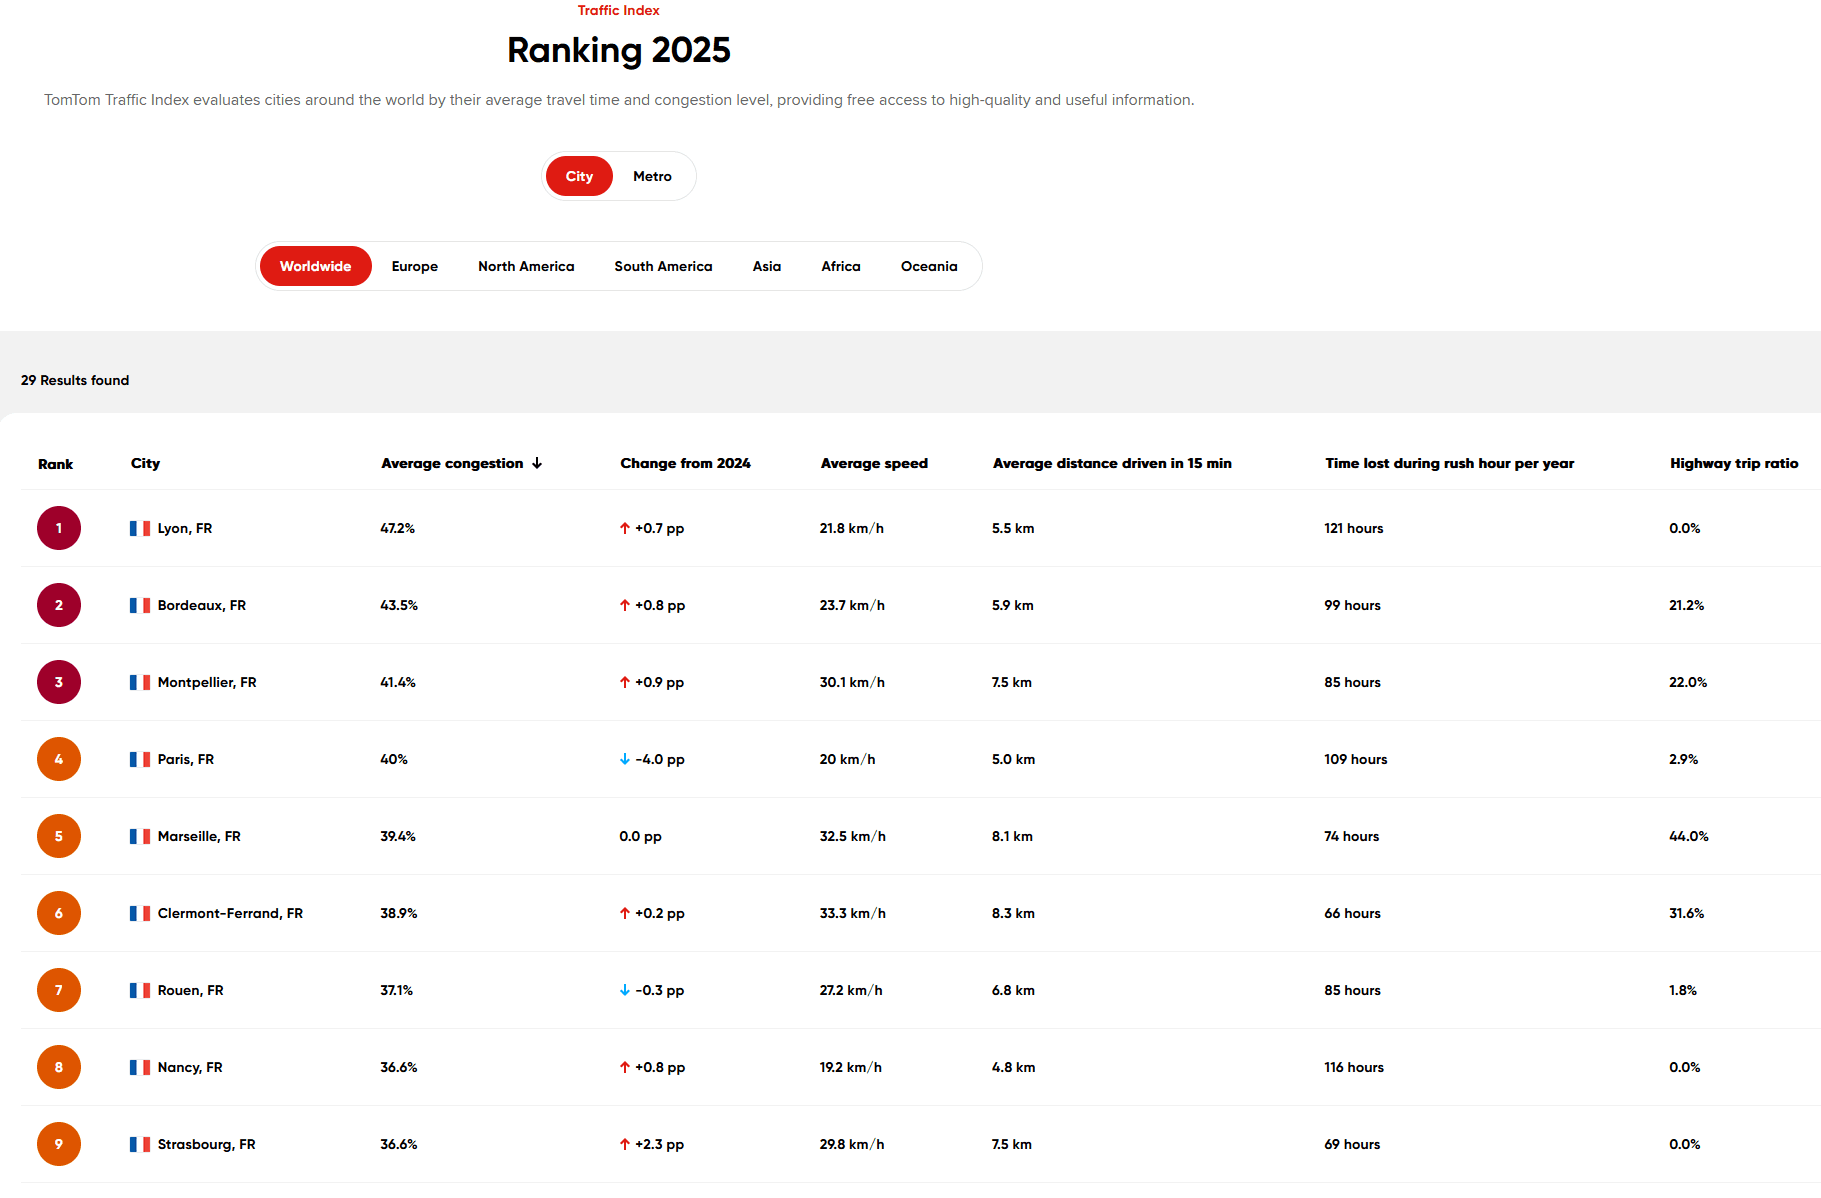Screen dimensions: 1821x1198
Task: Sort by Average distance driven in 15 min
Action: tap(1112, 463)
